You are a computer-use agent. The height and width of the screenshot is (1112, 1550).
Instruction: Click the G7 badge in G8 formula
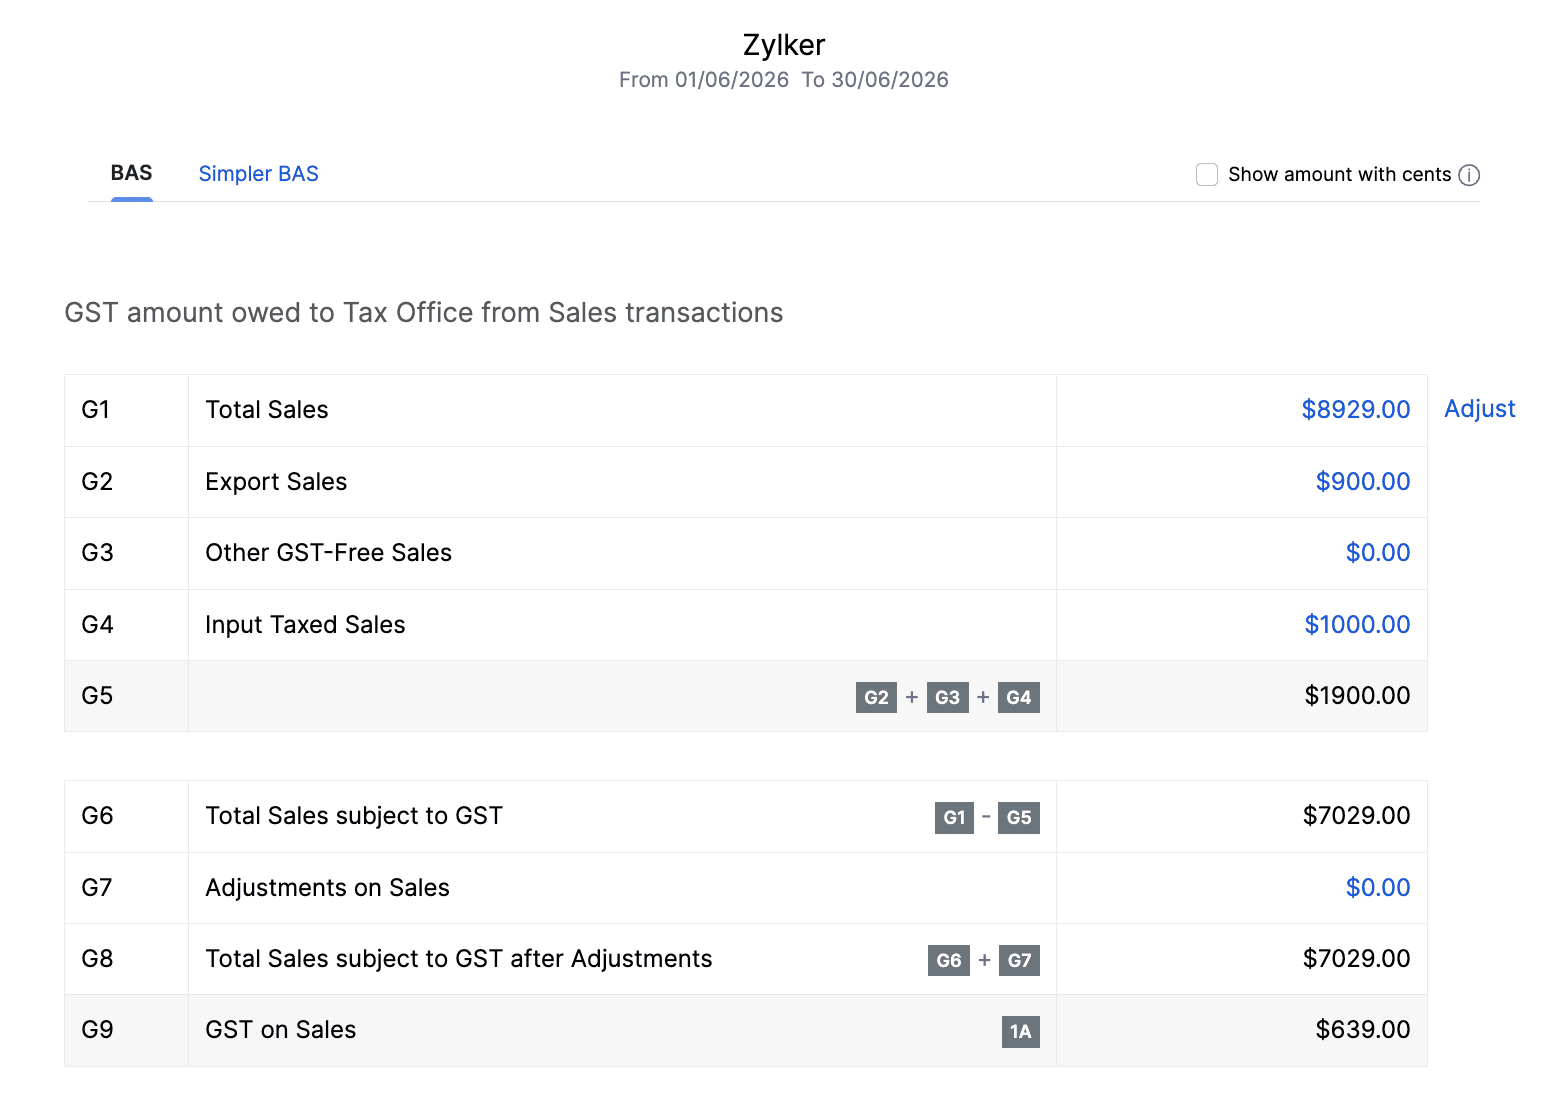pos(1019,960)
